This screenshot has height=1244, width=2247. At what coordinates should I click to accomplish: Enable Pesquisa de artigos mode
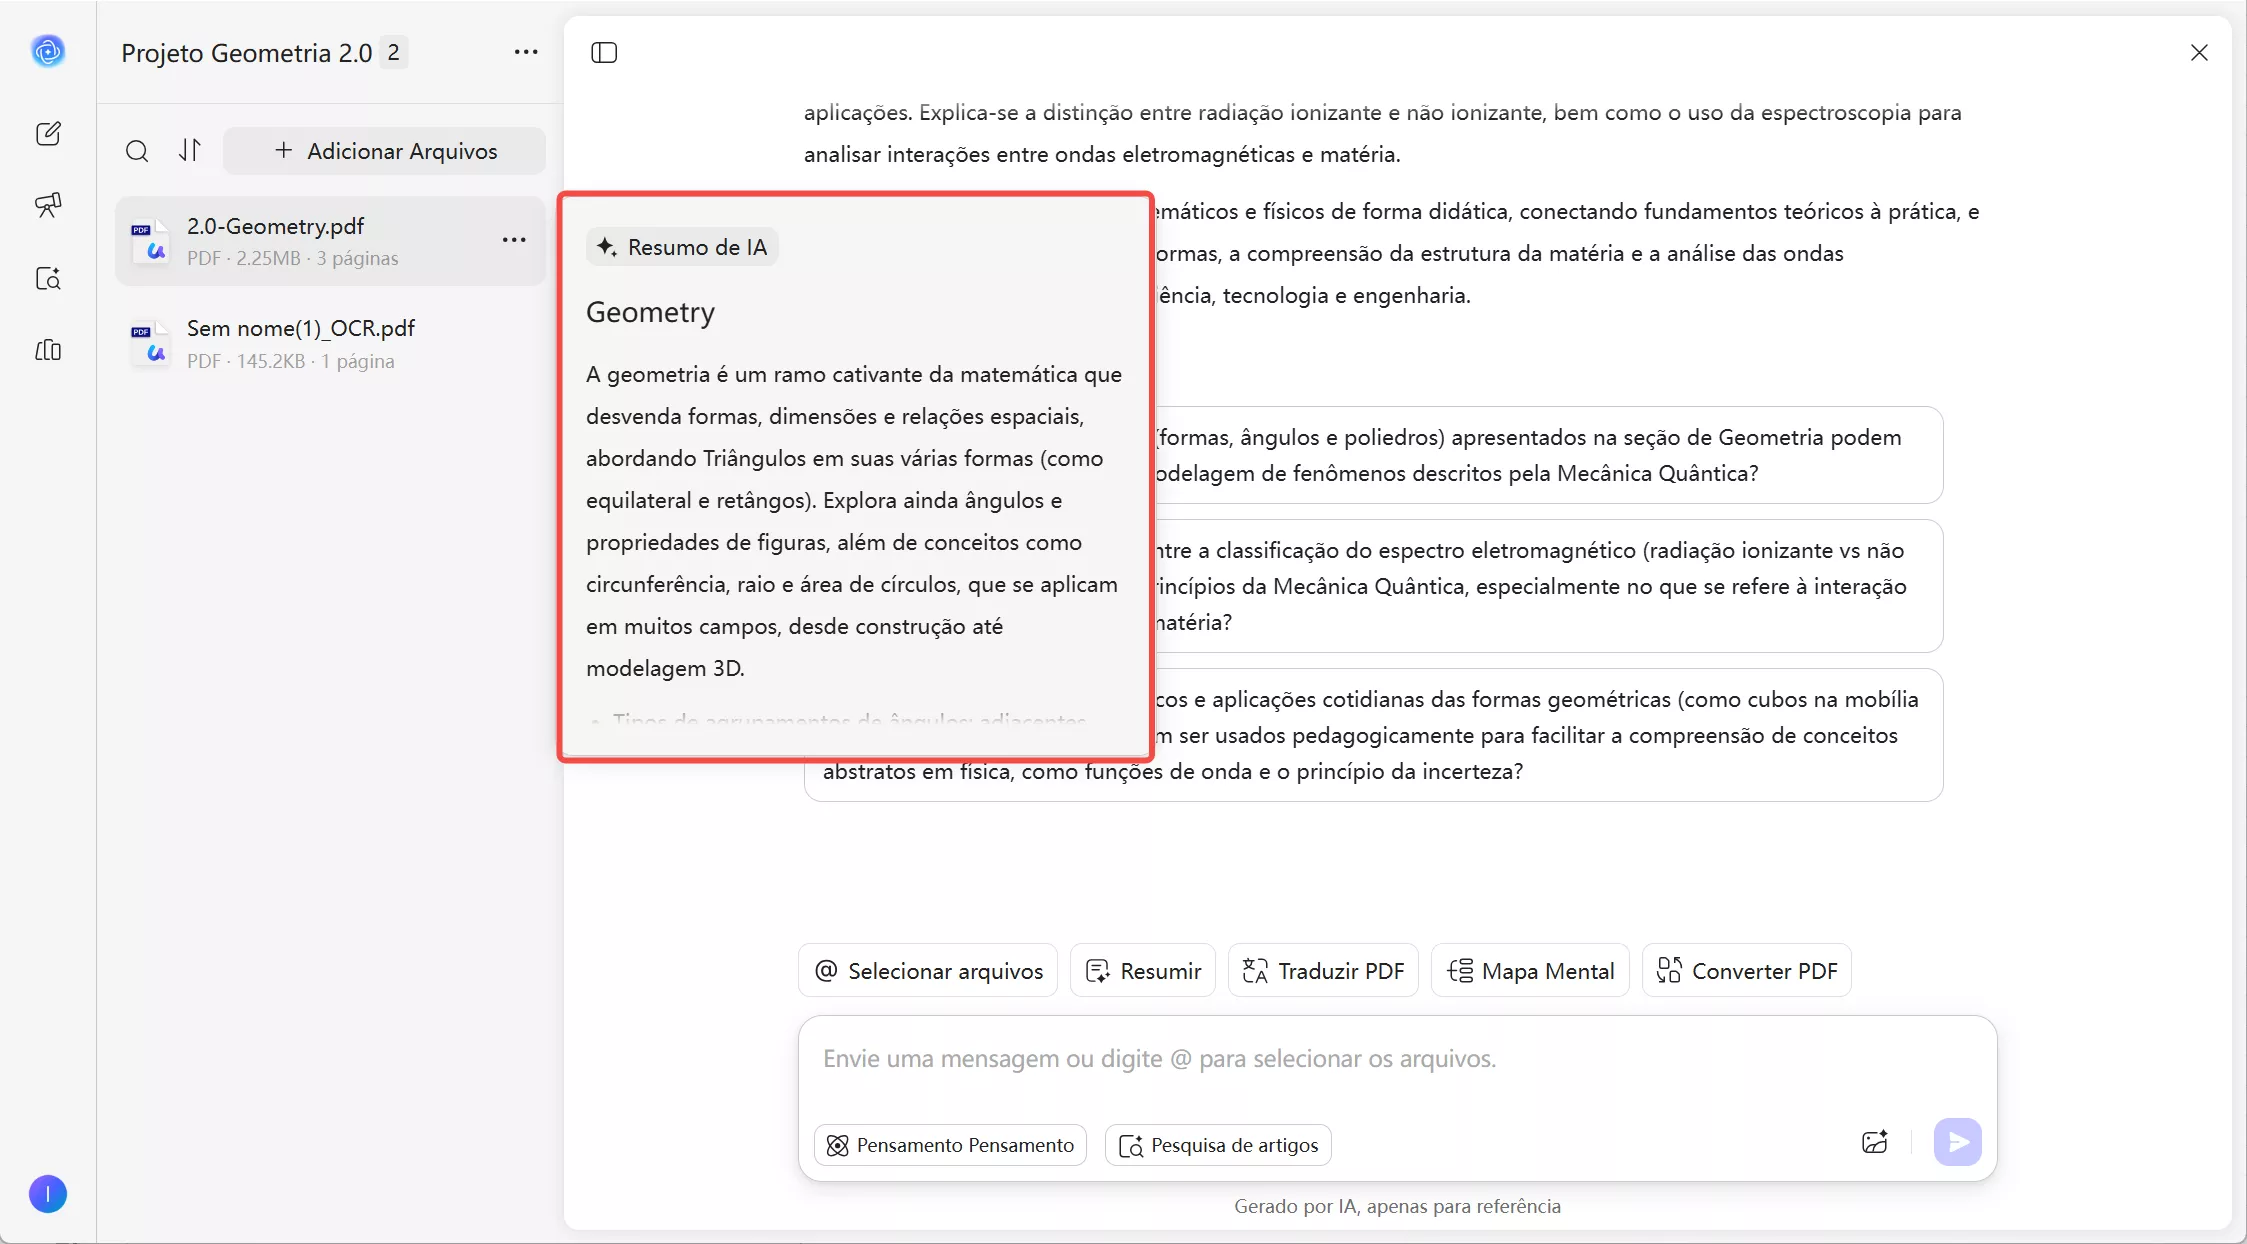pos(1217,1145)
